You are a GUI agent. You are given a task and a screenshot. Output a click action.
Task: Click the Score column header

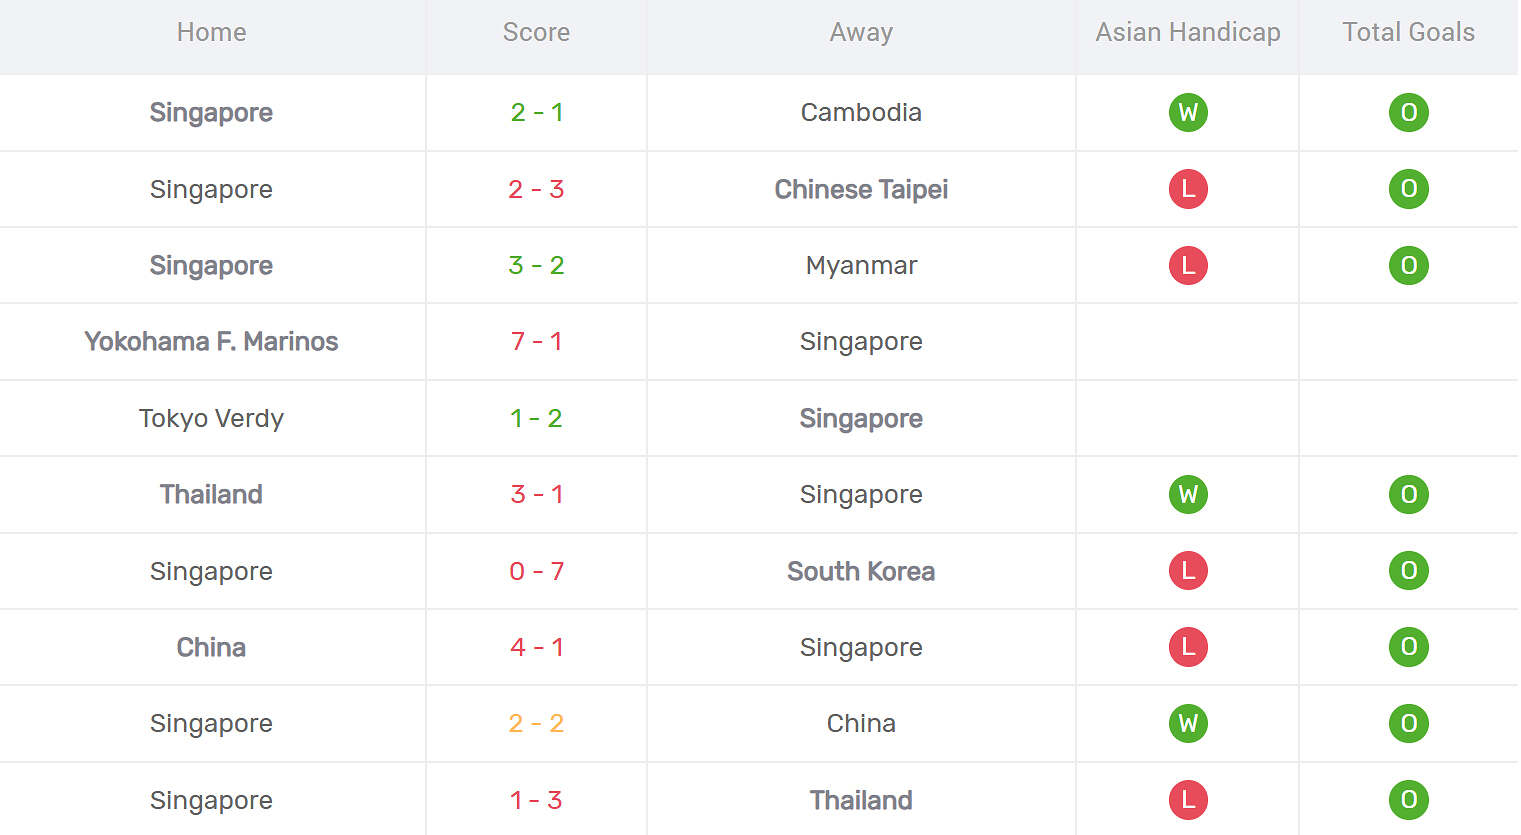(536, 32)
